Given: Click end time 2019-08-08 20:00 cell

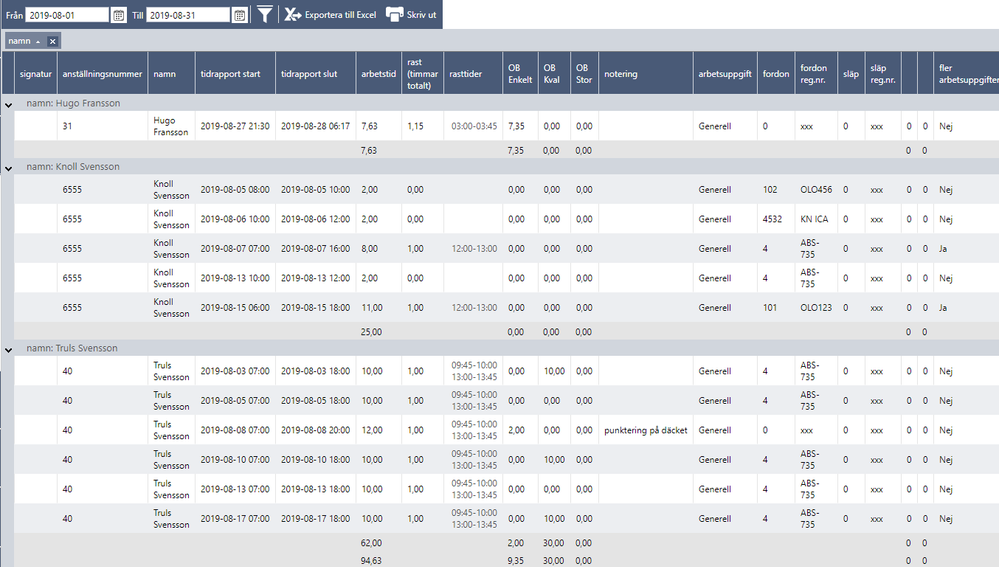Looking at the screenshot, I should click(x=315, y=430).
